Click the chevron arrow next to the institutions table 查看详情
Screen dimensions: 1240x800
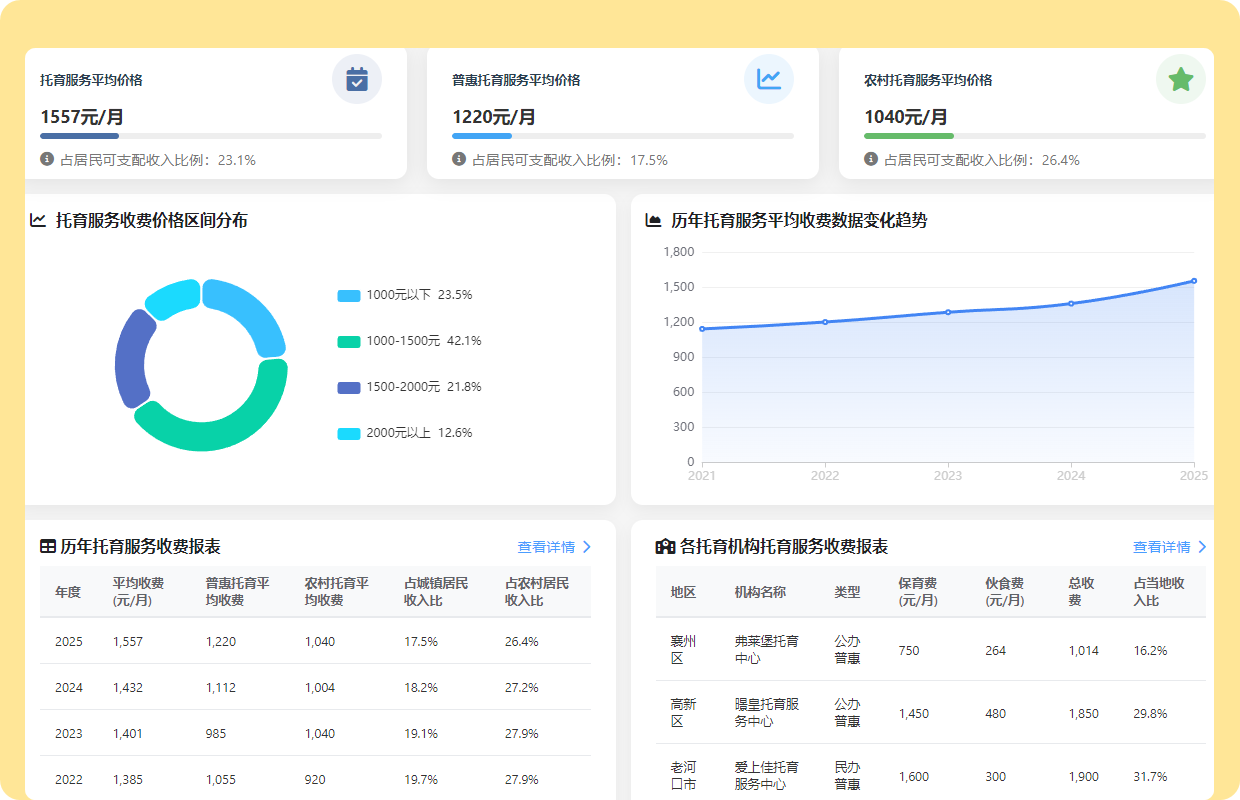[1202, 547]
